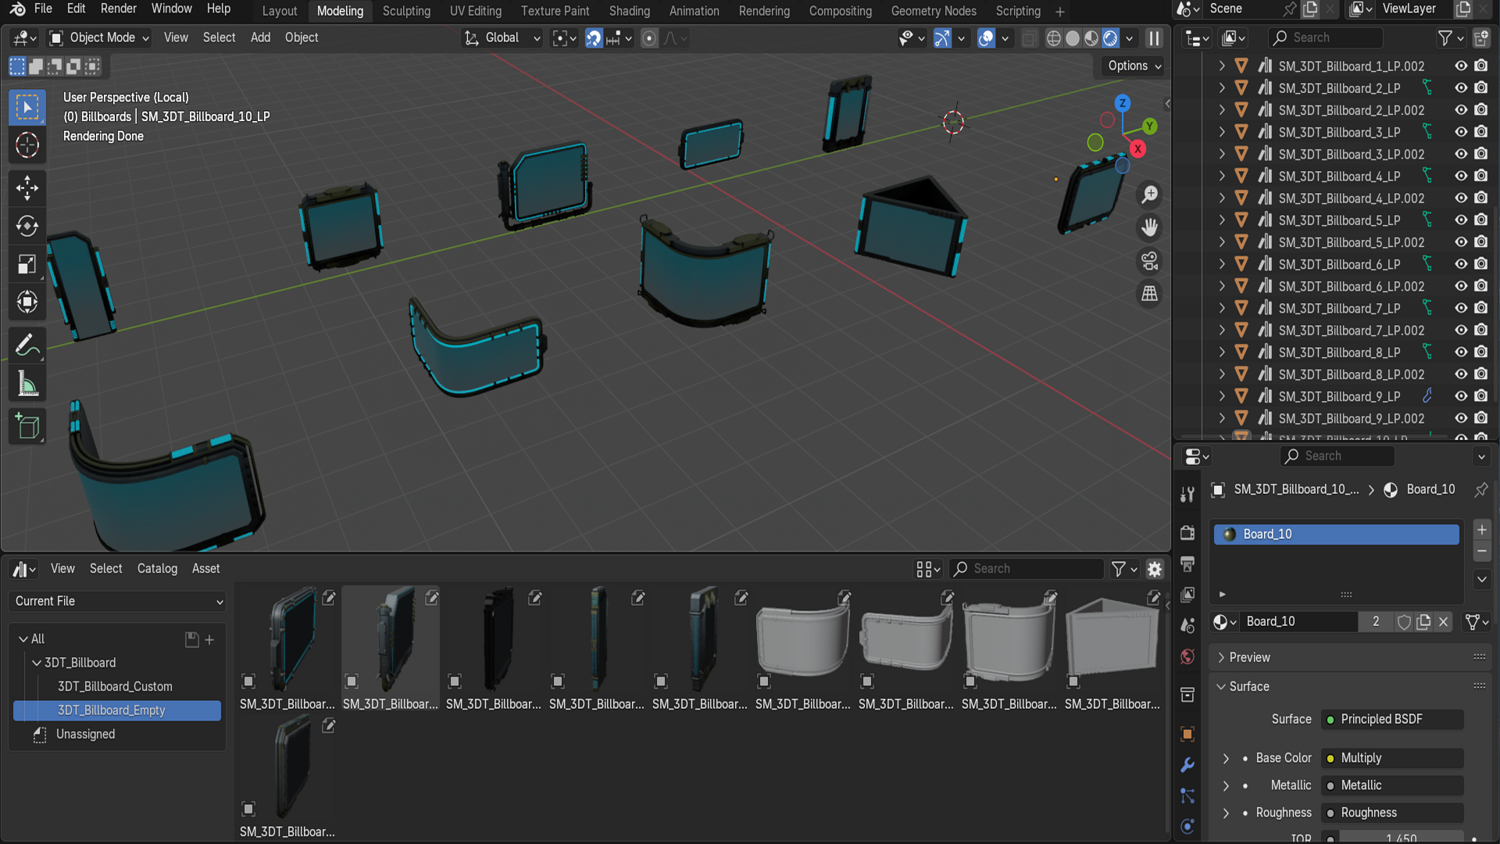This screenshot has width=1500, height=844.
Task: Collapse the 3DT_Billboard catalog
Action: tap(37, 663)
